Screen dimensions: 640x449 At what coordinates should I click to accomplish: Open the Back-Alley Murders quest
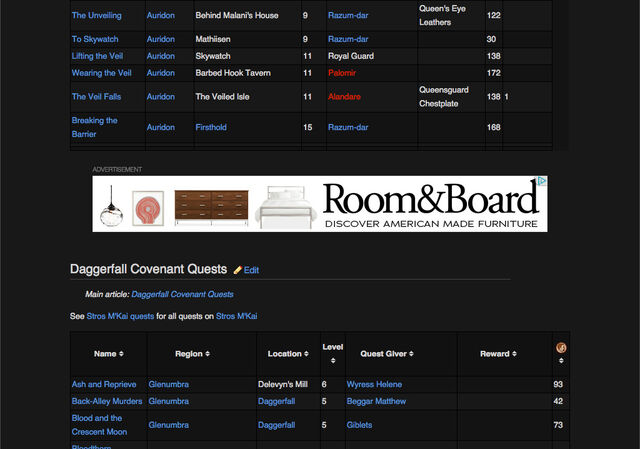coord(107,401)
